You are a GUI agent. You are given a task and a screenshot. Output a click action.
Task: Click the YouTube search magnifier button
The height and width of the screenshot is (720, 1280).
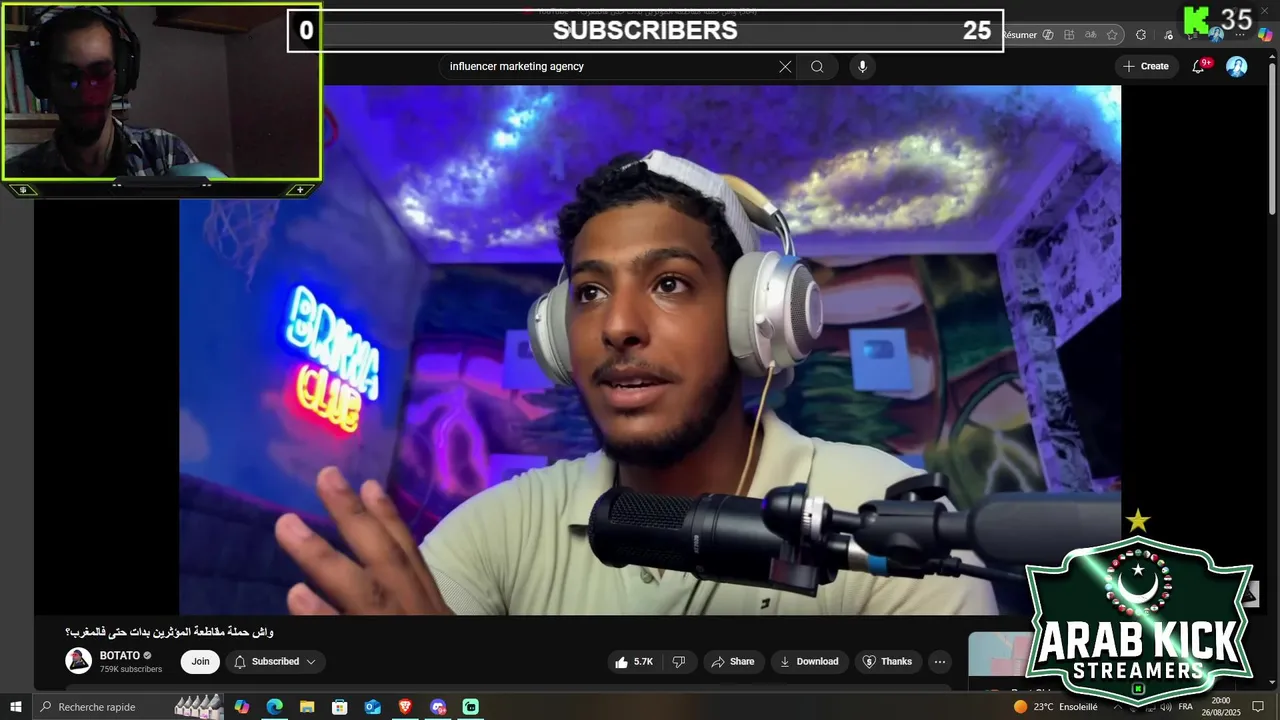click(817, 67)
